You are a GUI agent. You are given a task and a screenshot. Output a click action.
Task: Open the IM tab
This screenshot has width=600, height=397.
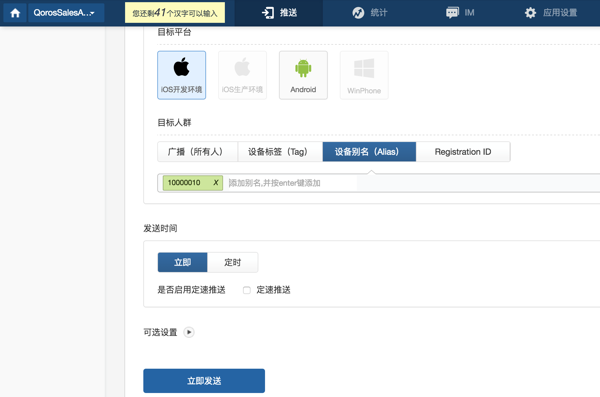click(460, 13)
